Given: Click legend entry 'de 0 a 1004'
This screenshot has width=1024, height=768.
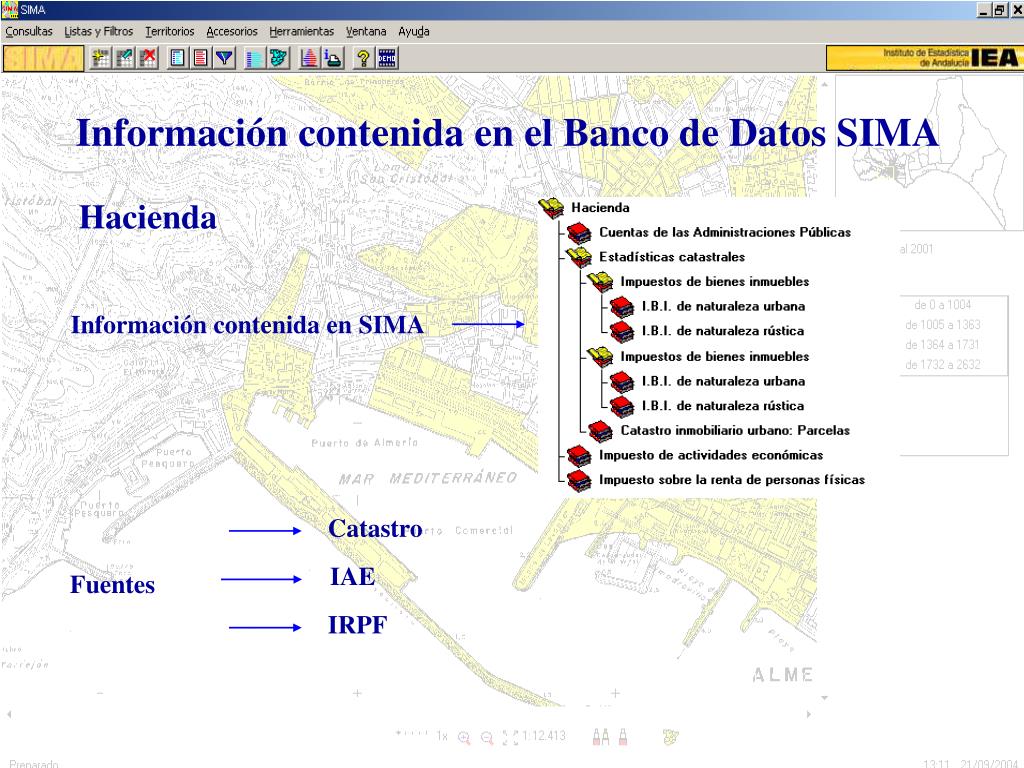Looking at the screenshot, I should click(942, 305).
